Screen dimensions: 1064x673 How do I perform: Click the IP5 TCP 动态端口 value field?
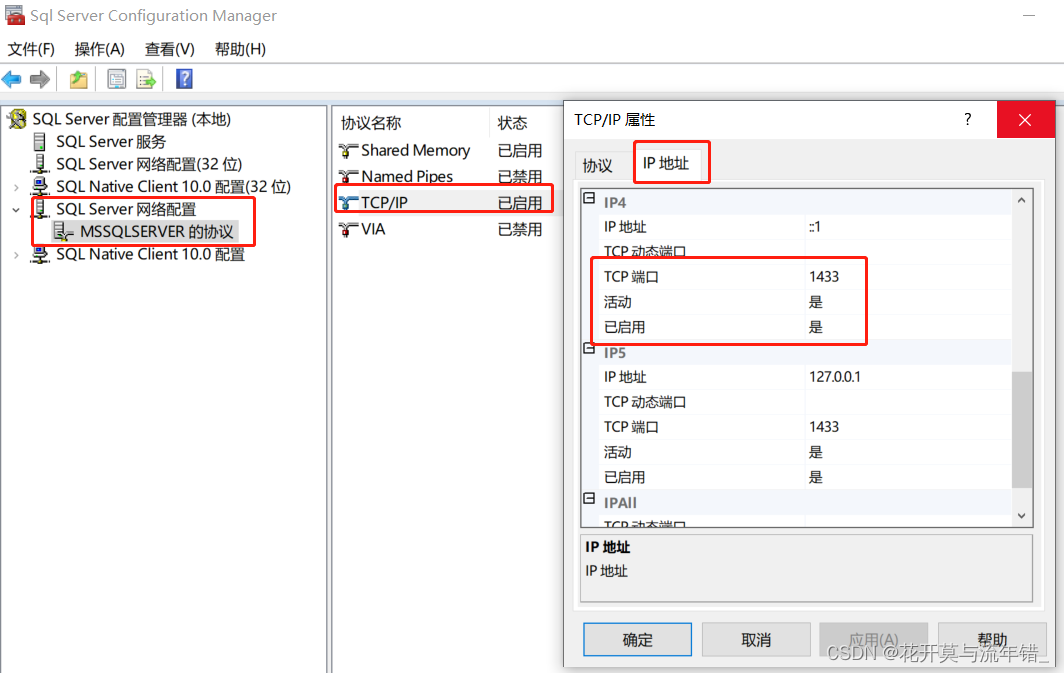pos(908,402)
